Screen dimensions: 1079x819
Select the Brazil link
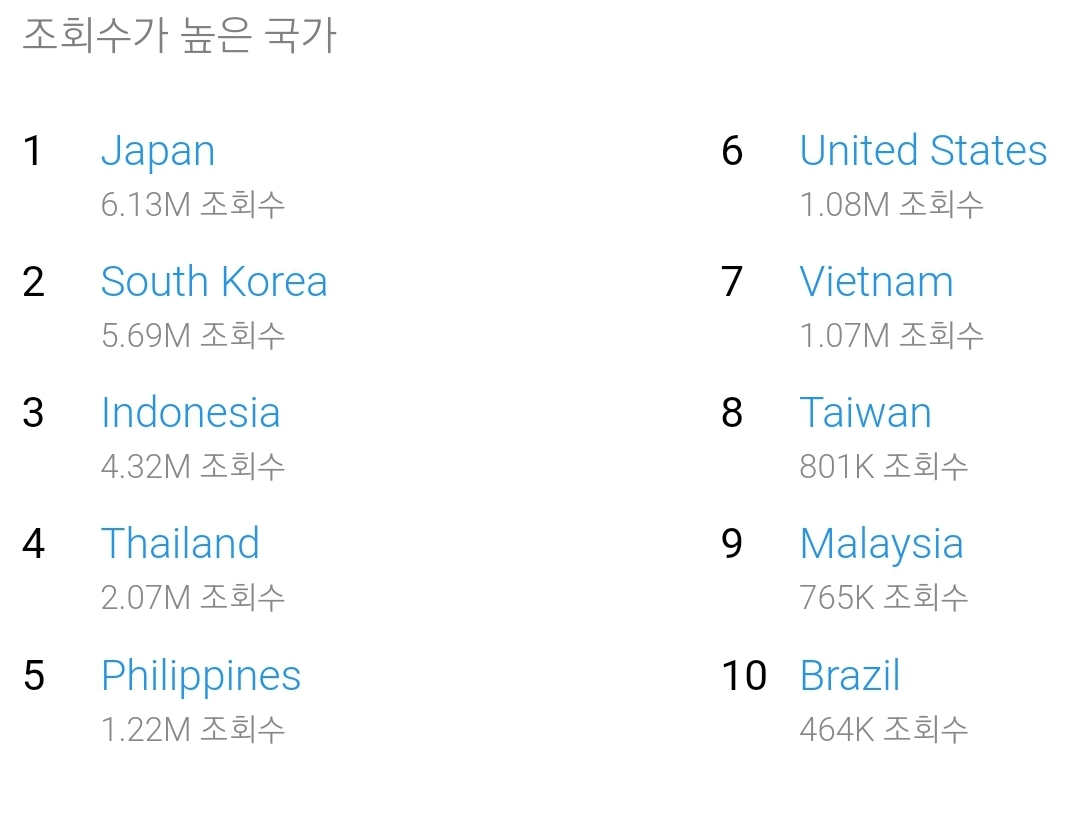point(850,676)
